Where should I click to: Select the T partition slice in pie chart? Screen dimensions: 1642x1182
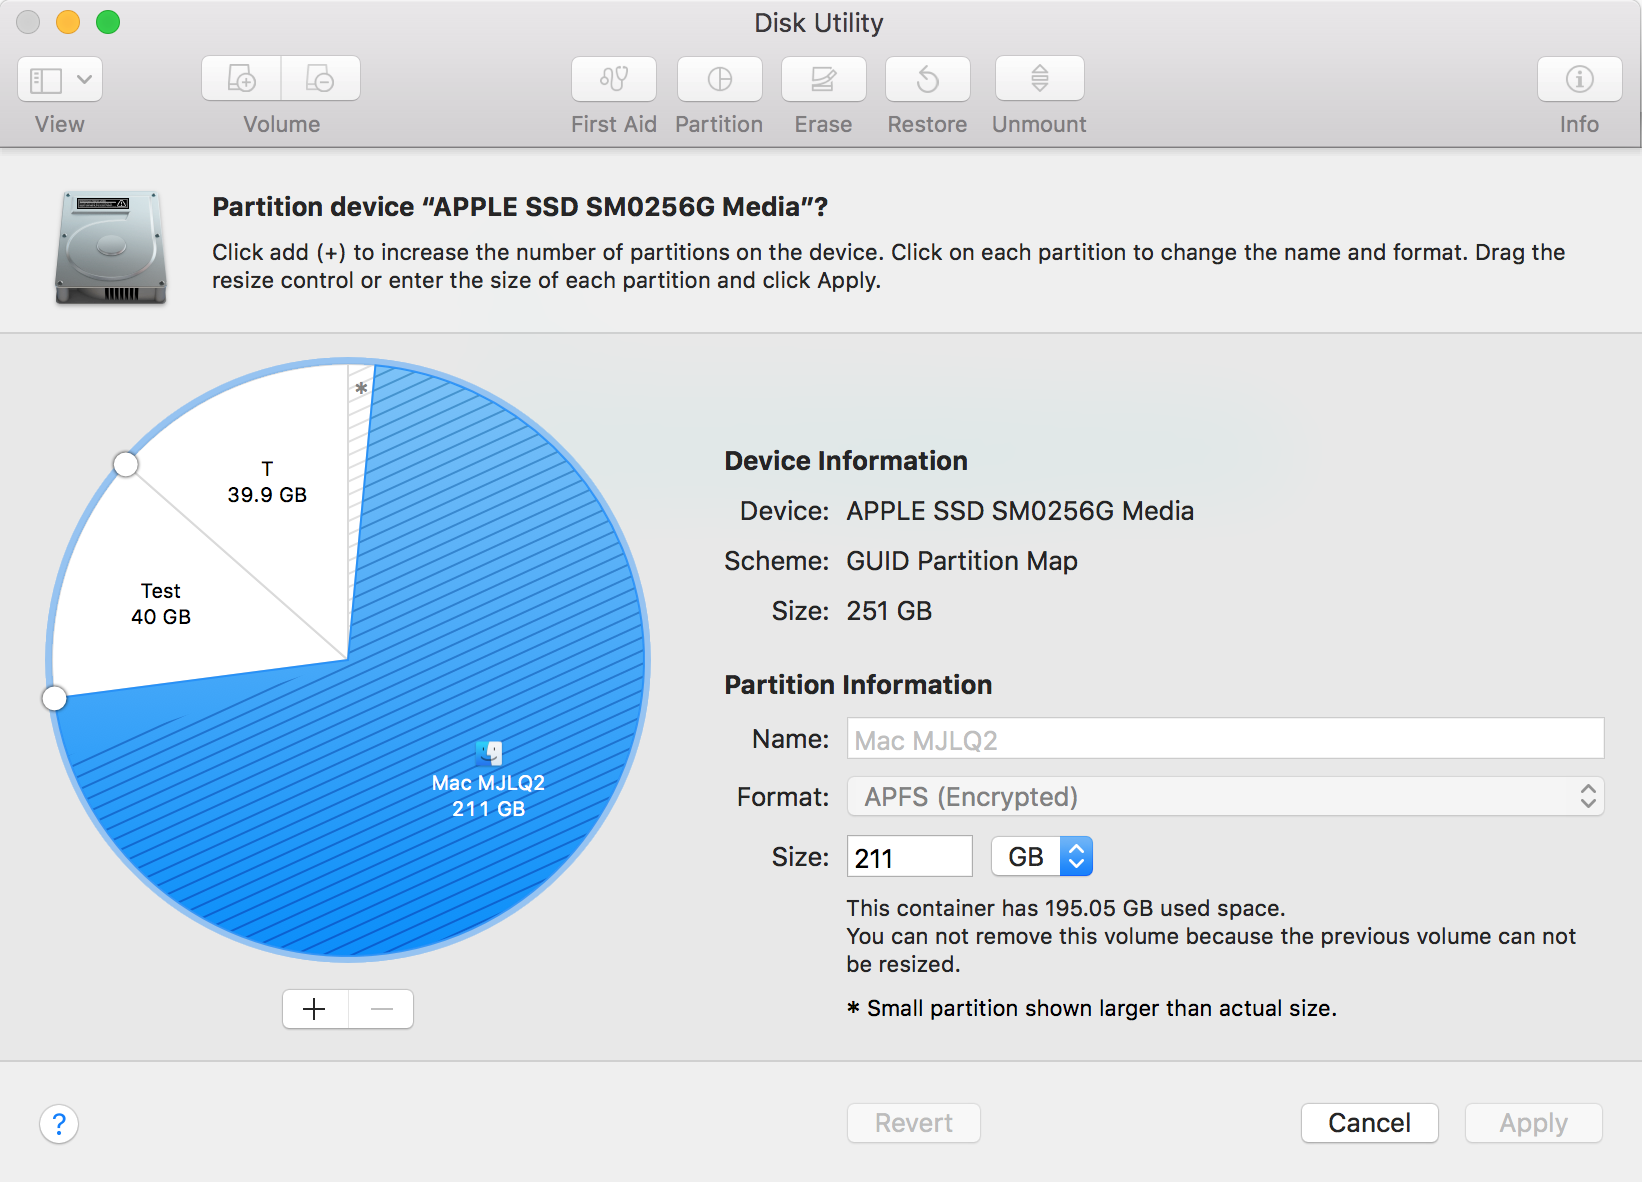tap(267, 482)
